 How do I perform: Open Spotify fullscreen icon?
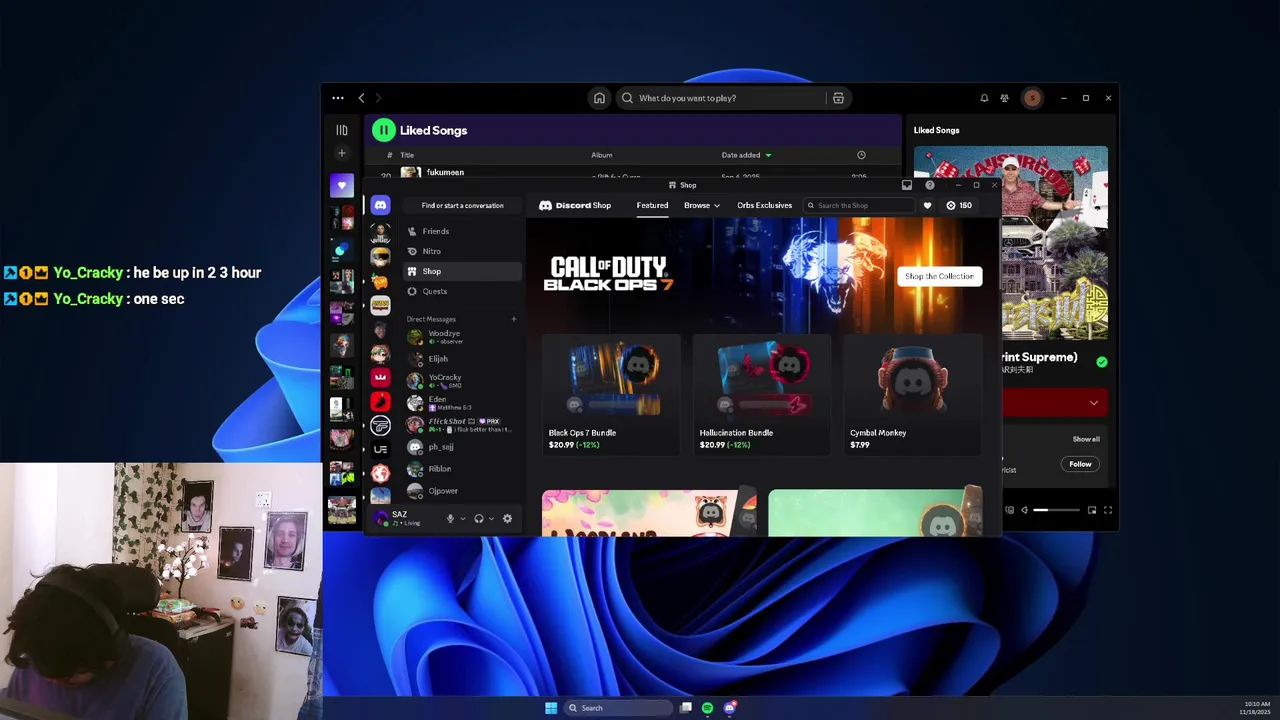pos(1108,510)
